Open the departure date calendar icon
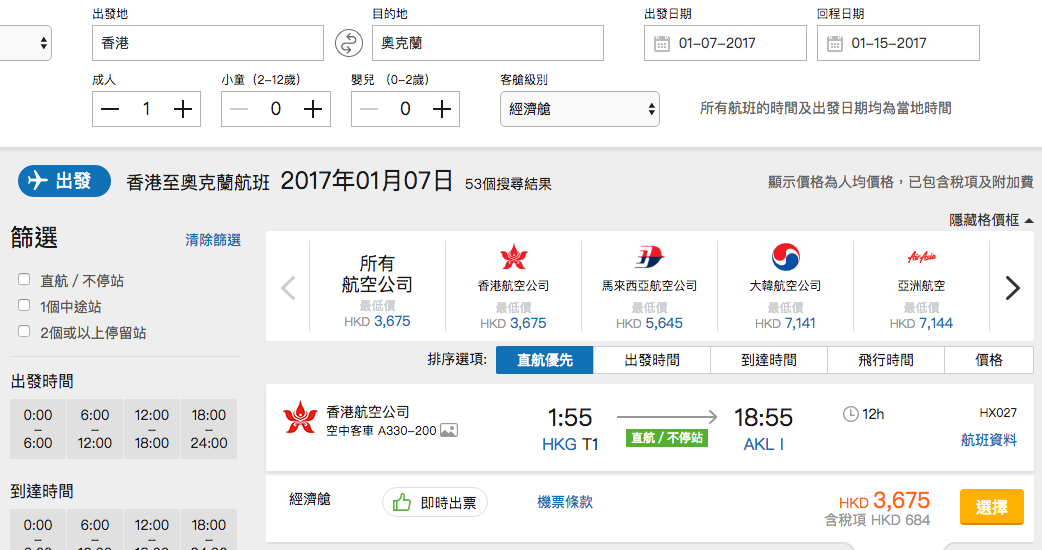Viewport: 1042px width, 550px height. 662,44
